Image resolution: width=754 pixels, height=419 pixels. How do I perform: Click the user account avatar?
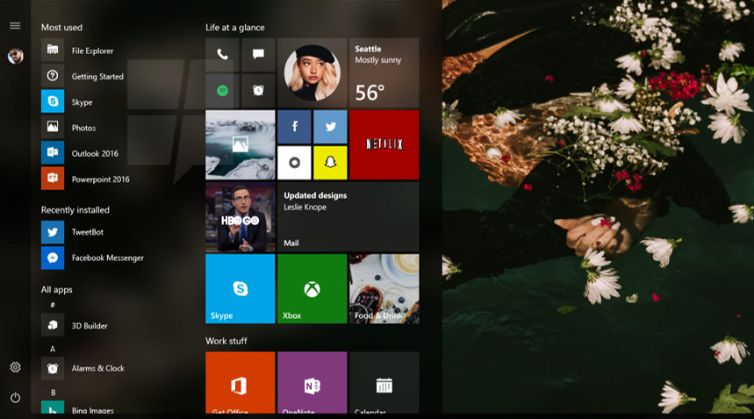(x=15, y=56)
